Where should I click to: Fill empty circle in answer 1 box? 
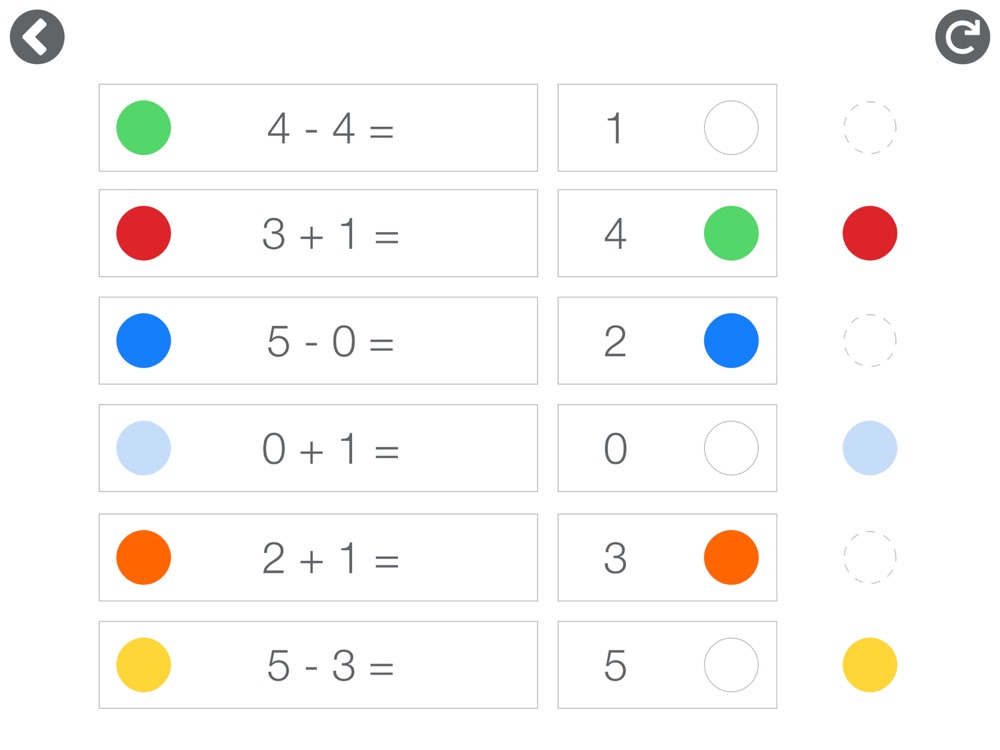tap(731, 128)
